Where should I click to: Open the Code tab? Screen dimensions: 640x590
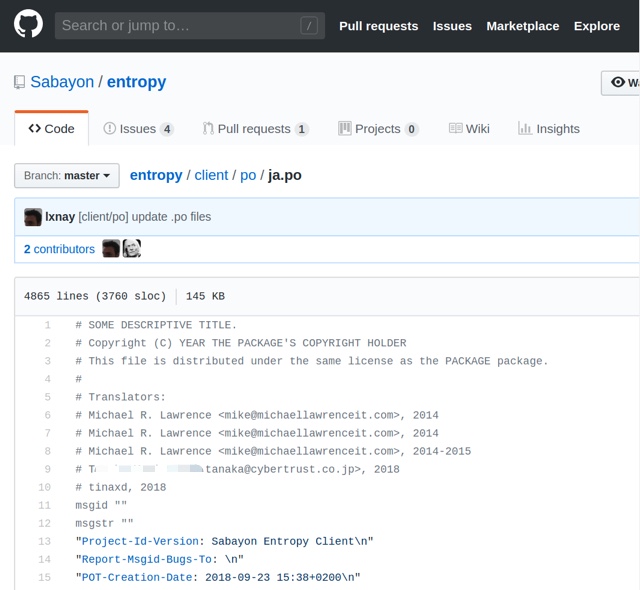click(52, 129)
